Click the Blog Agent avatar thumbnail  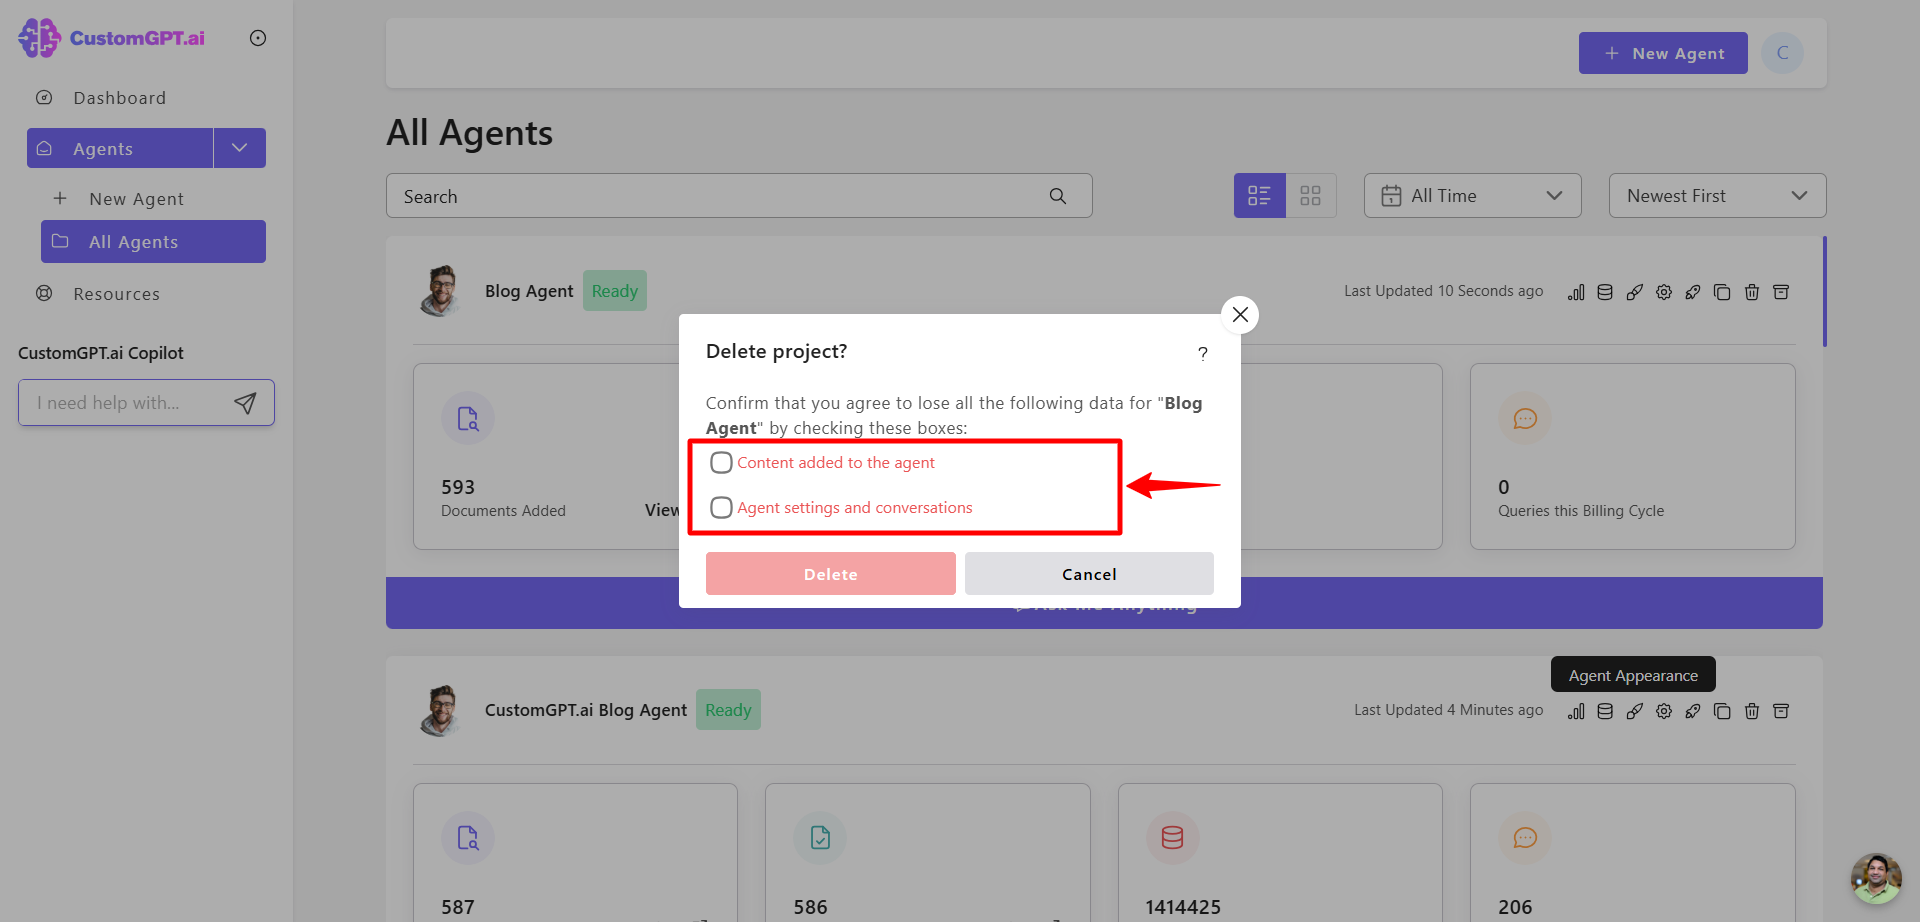click(x=440, y=291)
